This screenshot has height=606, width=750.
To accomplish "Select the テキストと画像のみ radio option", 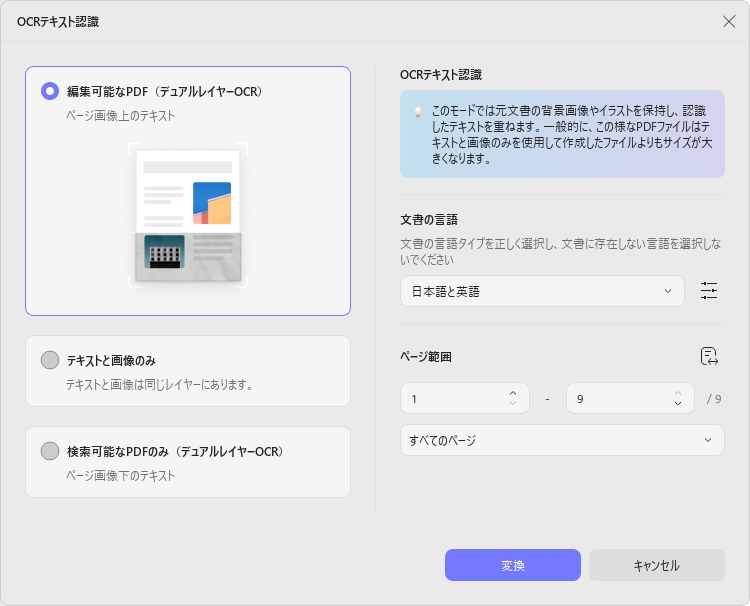I will click(50, 360).
